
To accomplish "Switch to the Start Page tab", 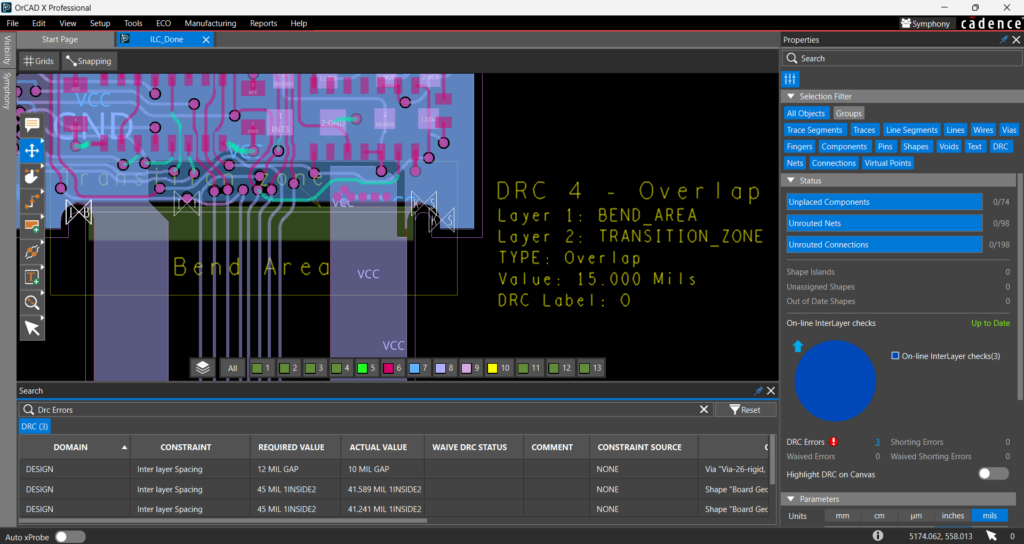I will [x=59, y=39].
